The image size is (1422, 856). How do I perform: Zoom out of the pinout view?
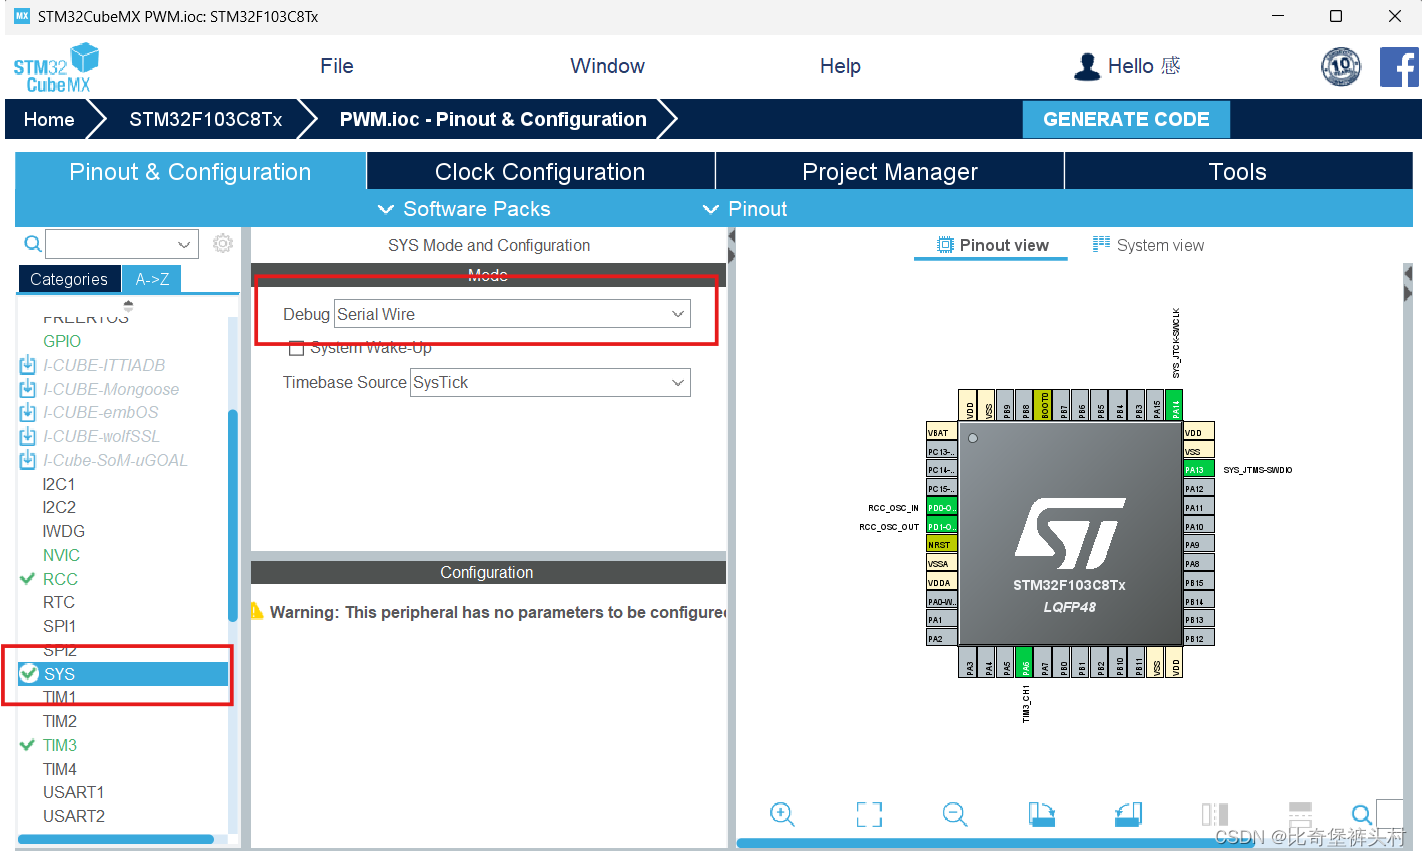click(955, 814)
